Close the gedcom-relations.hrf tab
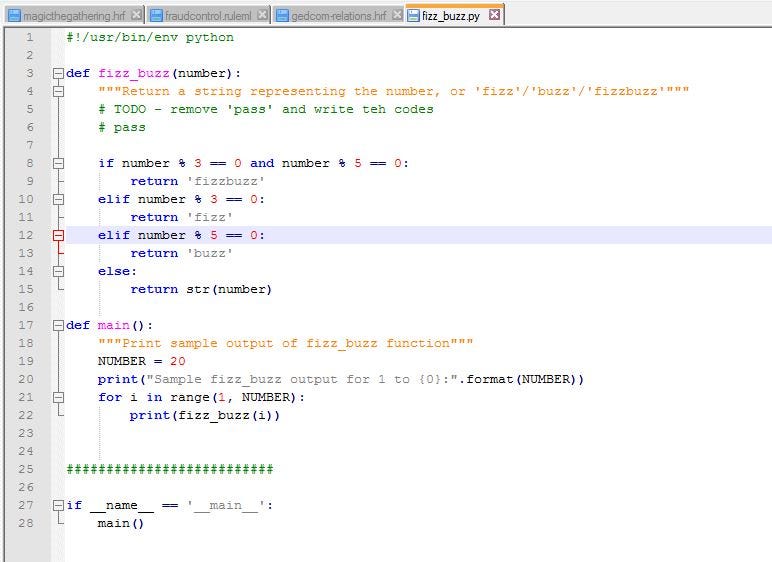The image size is (772, 562). (x=397, y=15)
